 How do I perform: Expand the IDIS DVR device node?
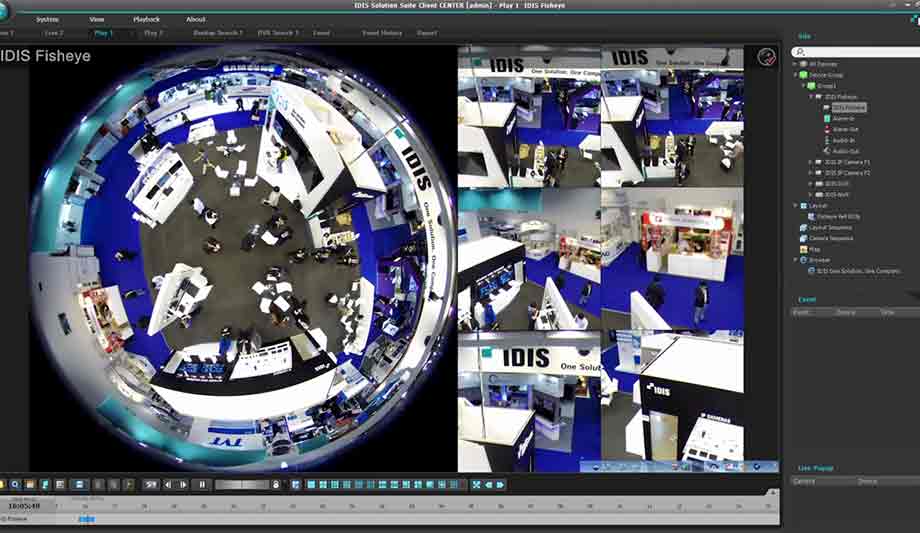pyautogui.click(x=811, y=184)
